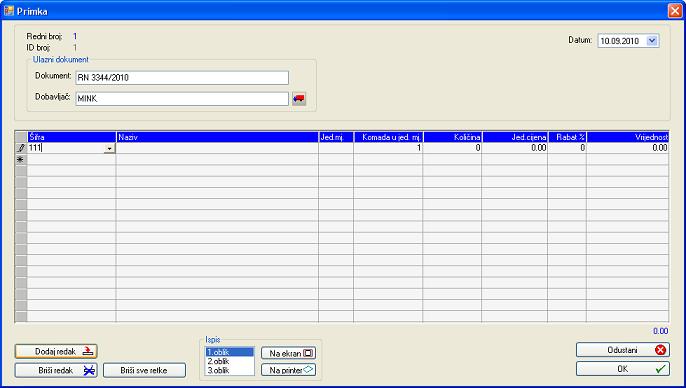Click the first row Jed.cijena cell 0.00
Viewport: 686px width, 388px height.
click(515, 148)
